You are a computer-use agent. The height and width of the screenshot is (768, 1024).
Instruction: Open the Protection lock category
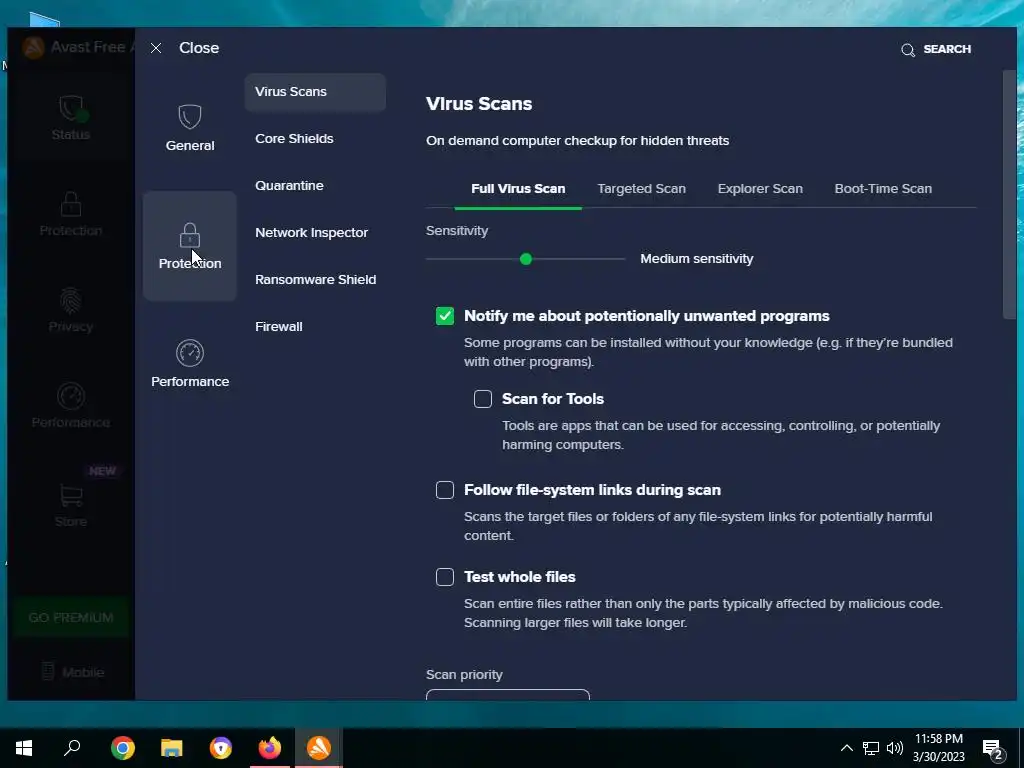coord(190,246)
